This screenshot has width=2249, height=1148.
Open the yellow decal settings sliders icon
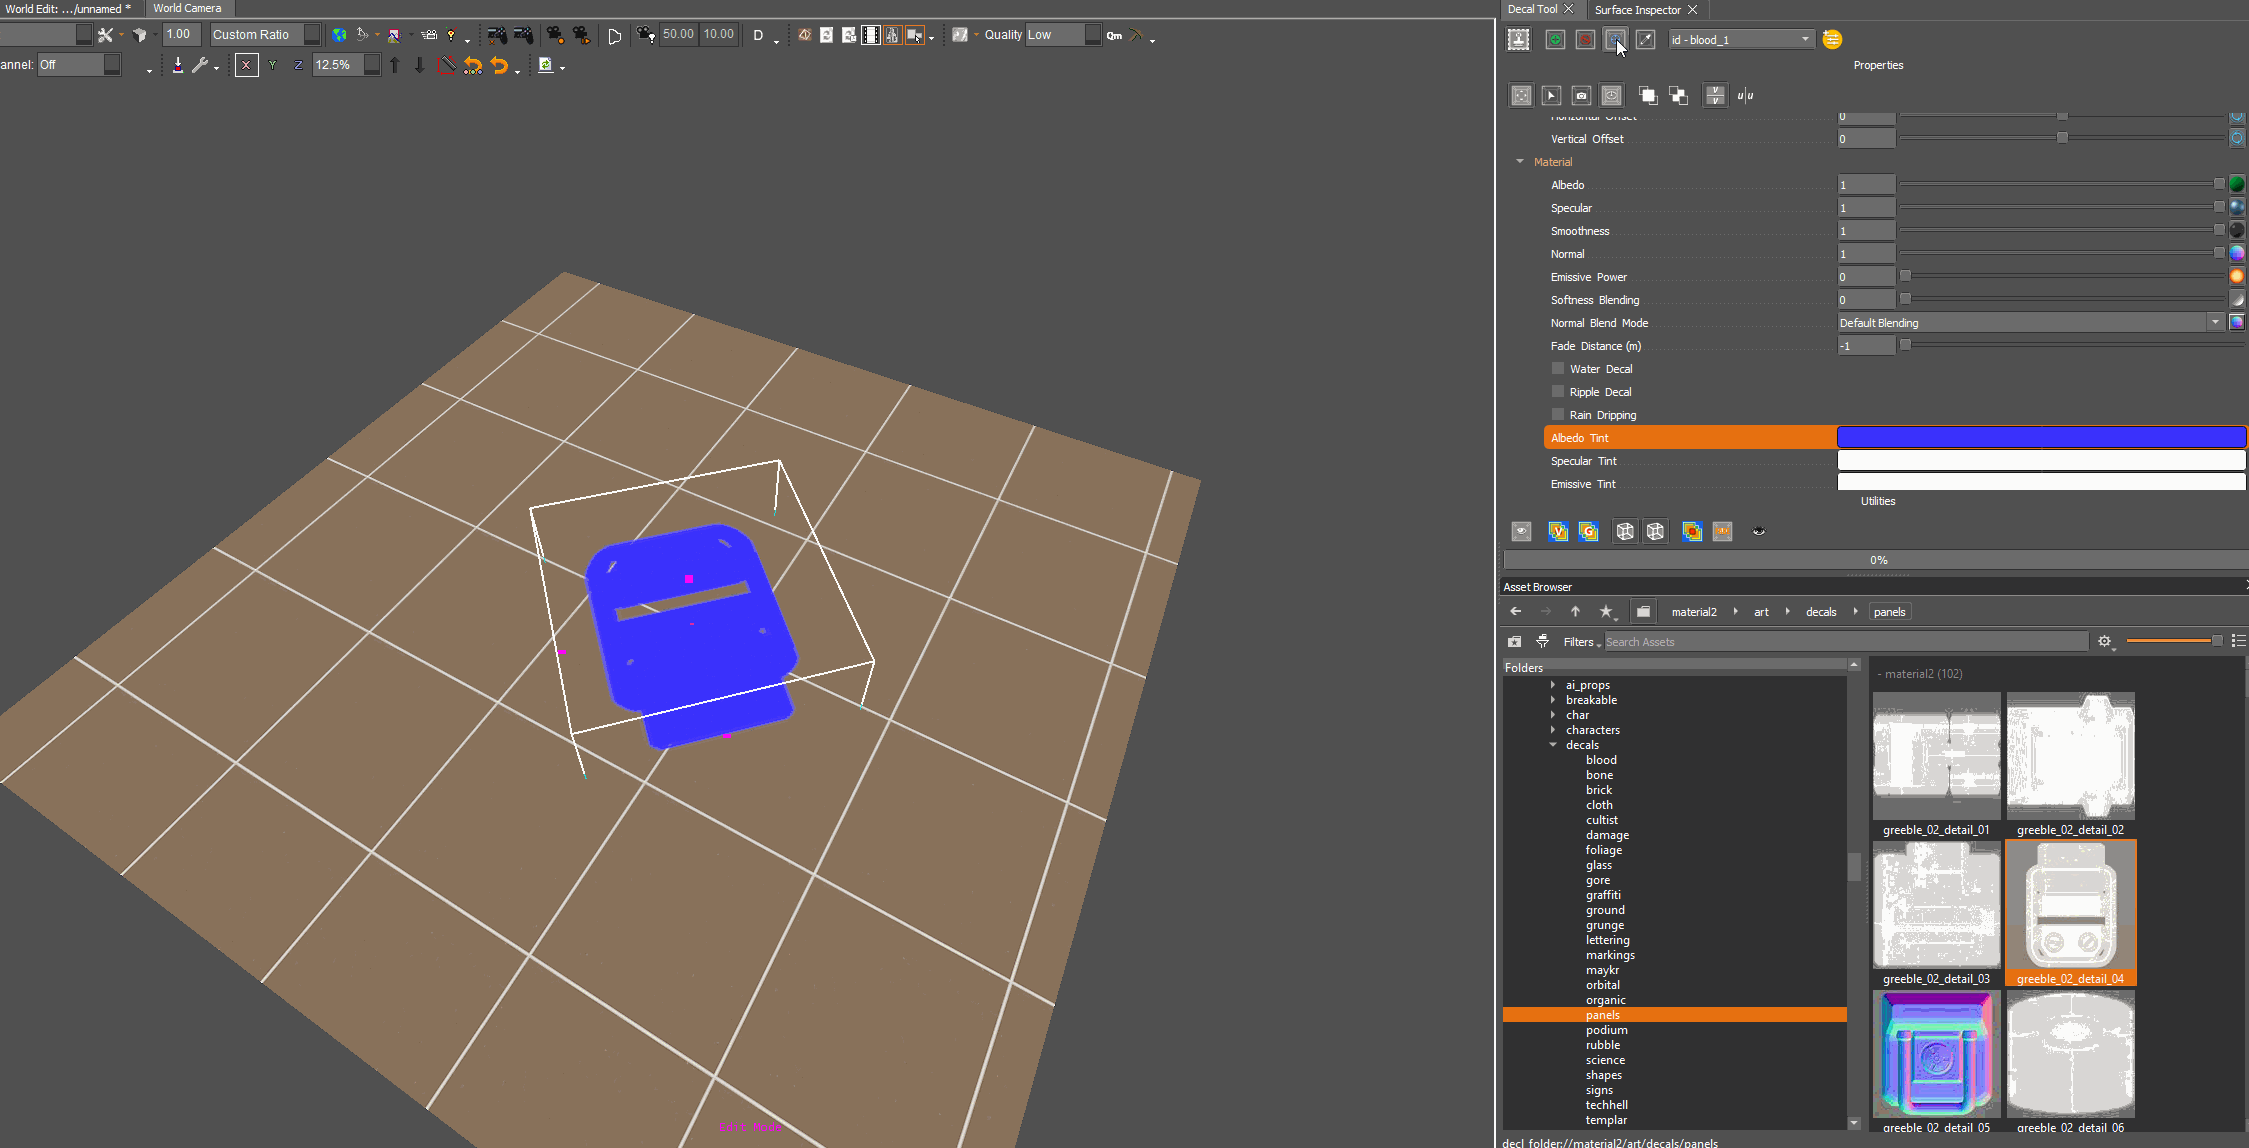pos(1832,39)
